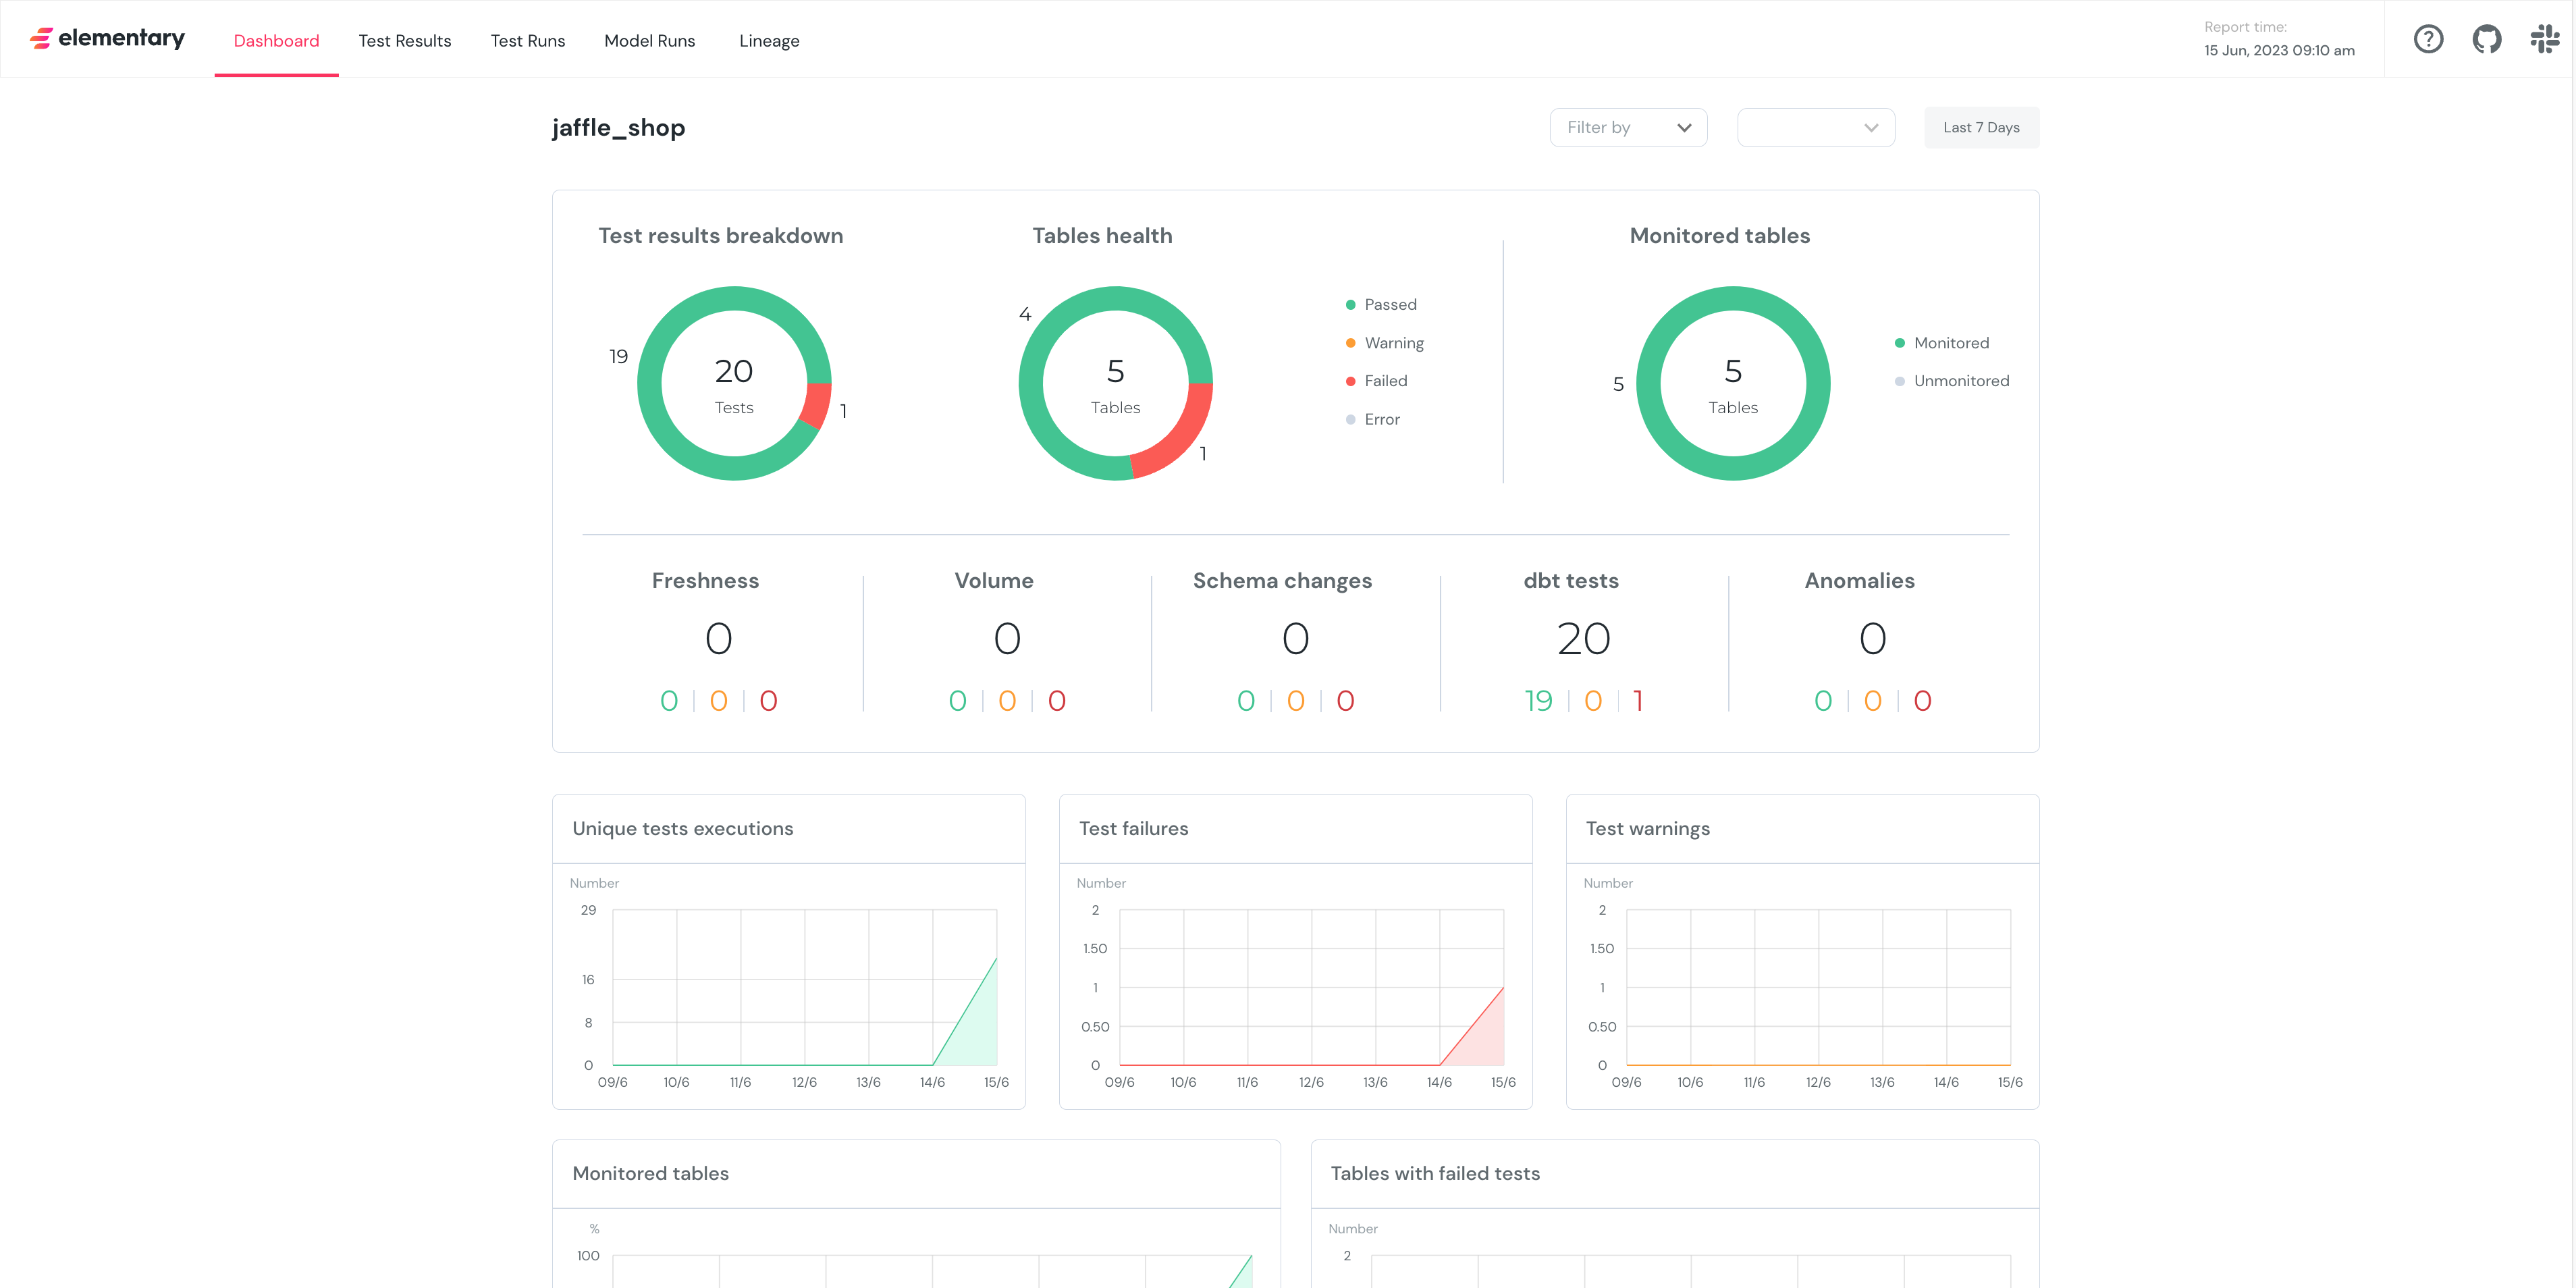Click dbt tests failed count 1
Image resolution: width=2576 pixels, height=1288 pixels.
tap(1638, 701)
